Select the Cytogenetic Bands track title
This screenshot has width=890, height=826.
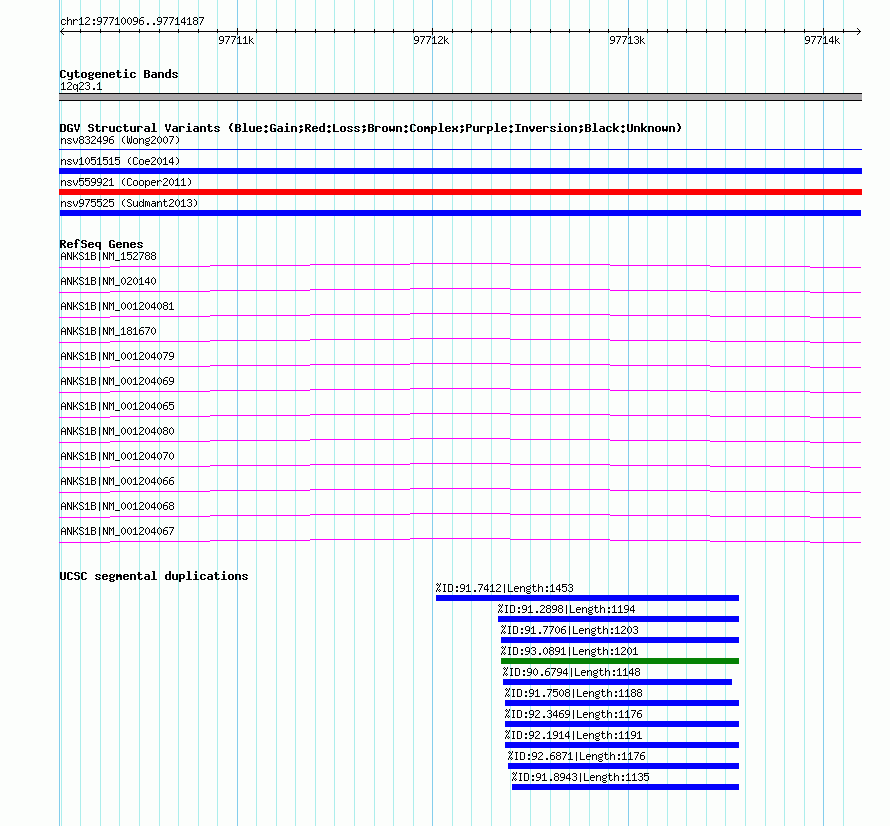(x=119, y=74)
